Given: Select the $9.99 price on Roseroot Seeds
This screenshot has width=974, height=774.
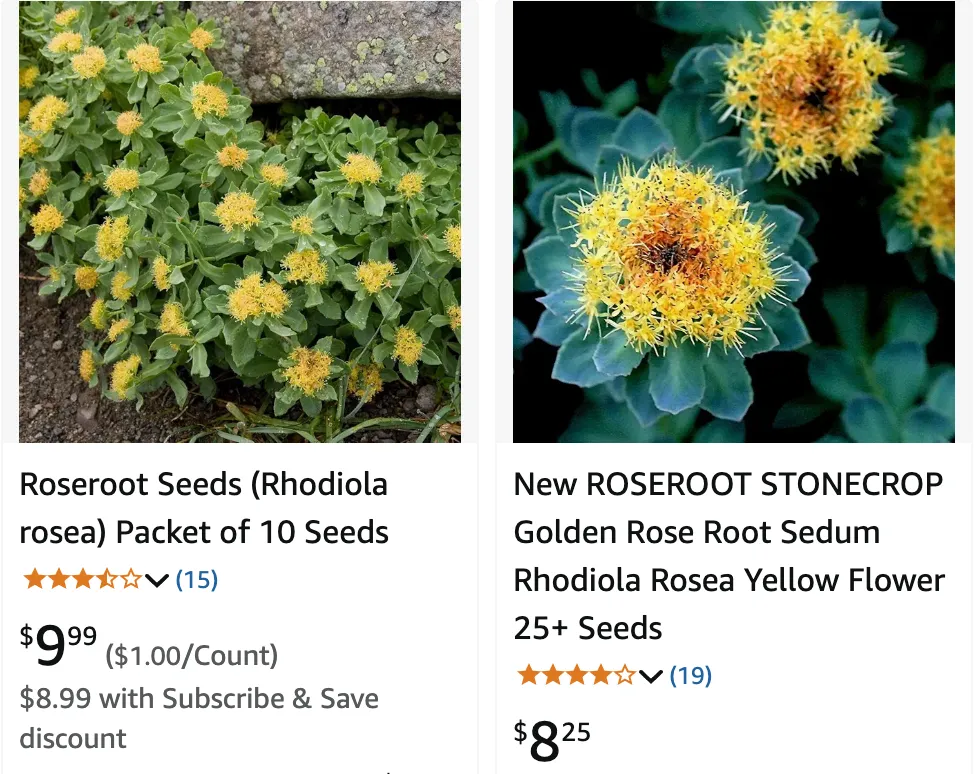Looking at the screenshot, I should pyautogui.click(x=59, y=647).
